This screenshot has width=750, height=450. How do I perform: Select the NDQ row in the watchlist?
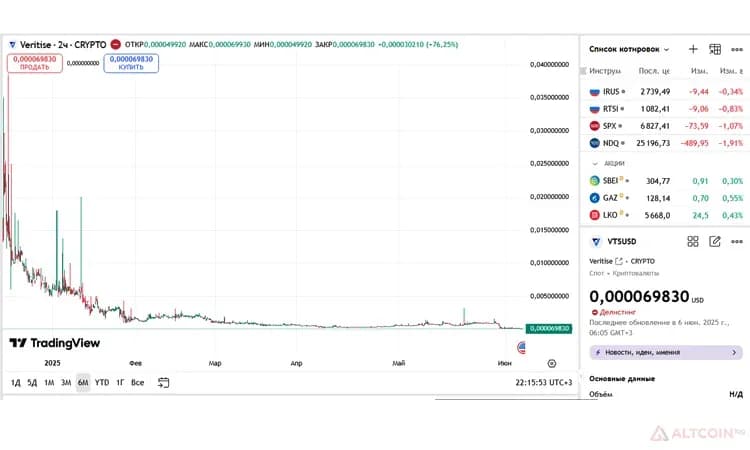pos(666,143)
